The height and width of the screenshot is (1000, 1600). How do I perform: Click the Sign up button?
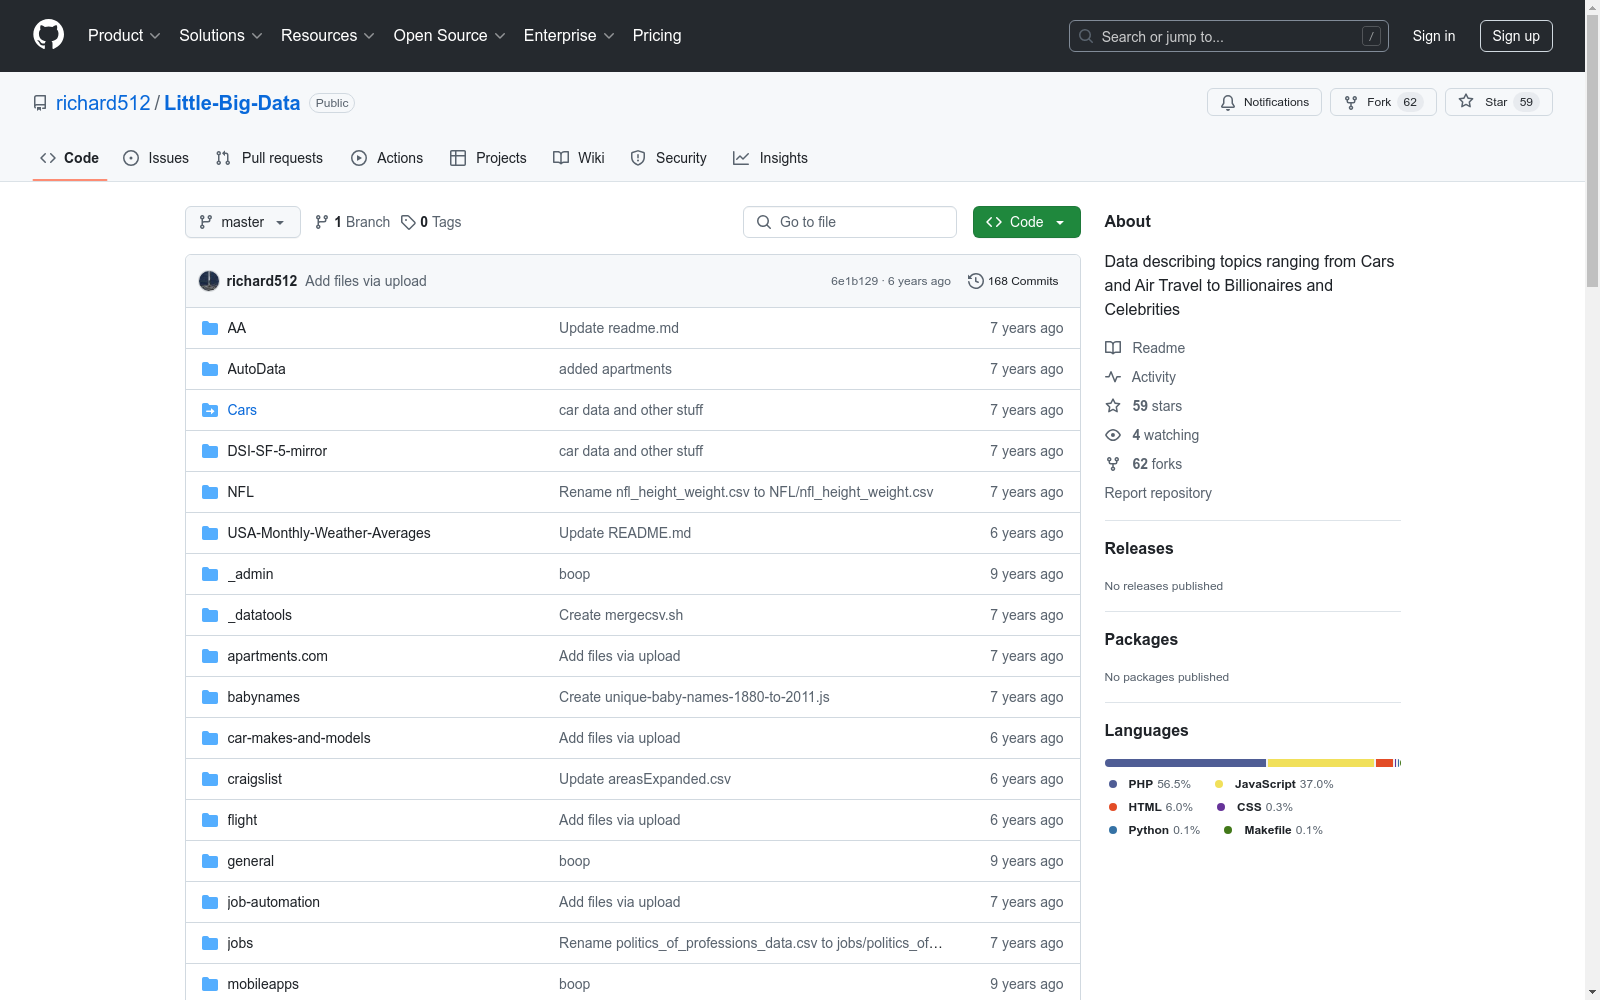point(1516,36)
